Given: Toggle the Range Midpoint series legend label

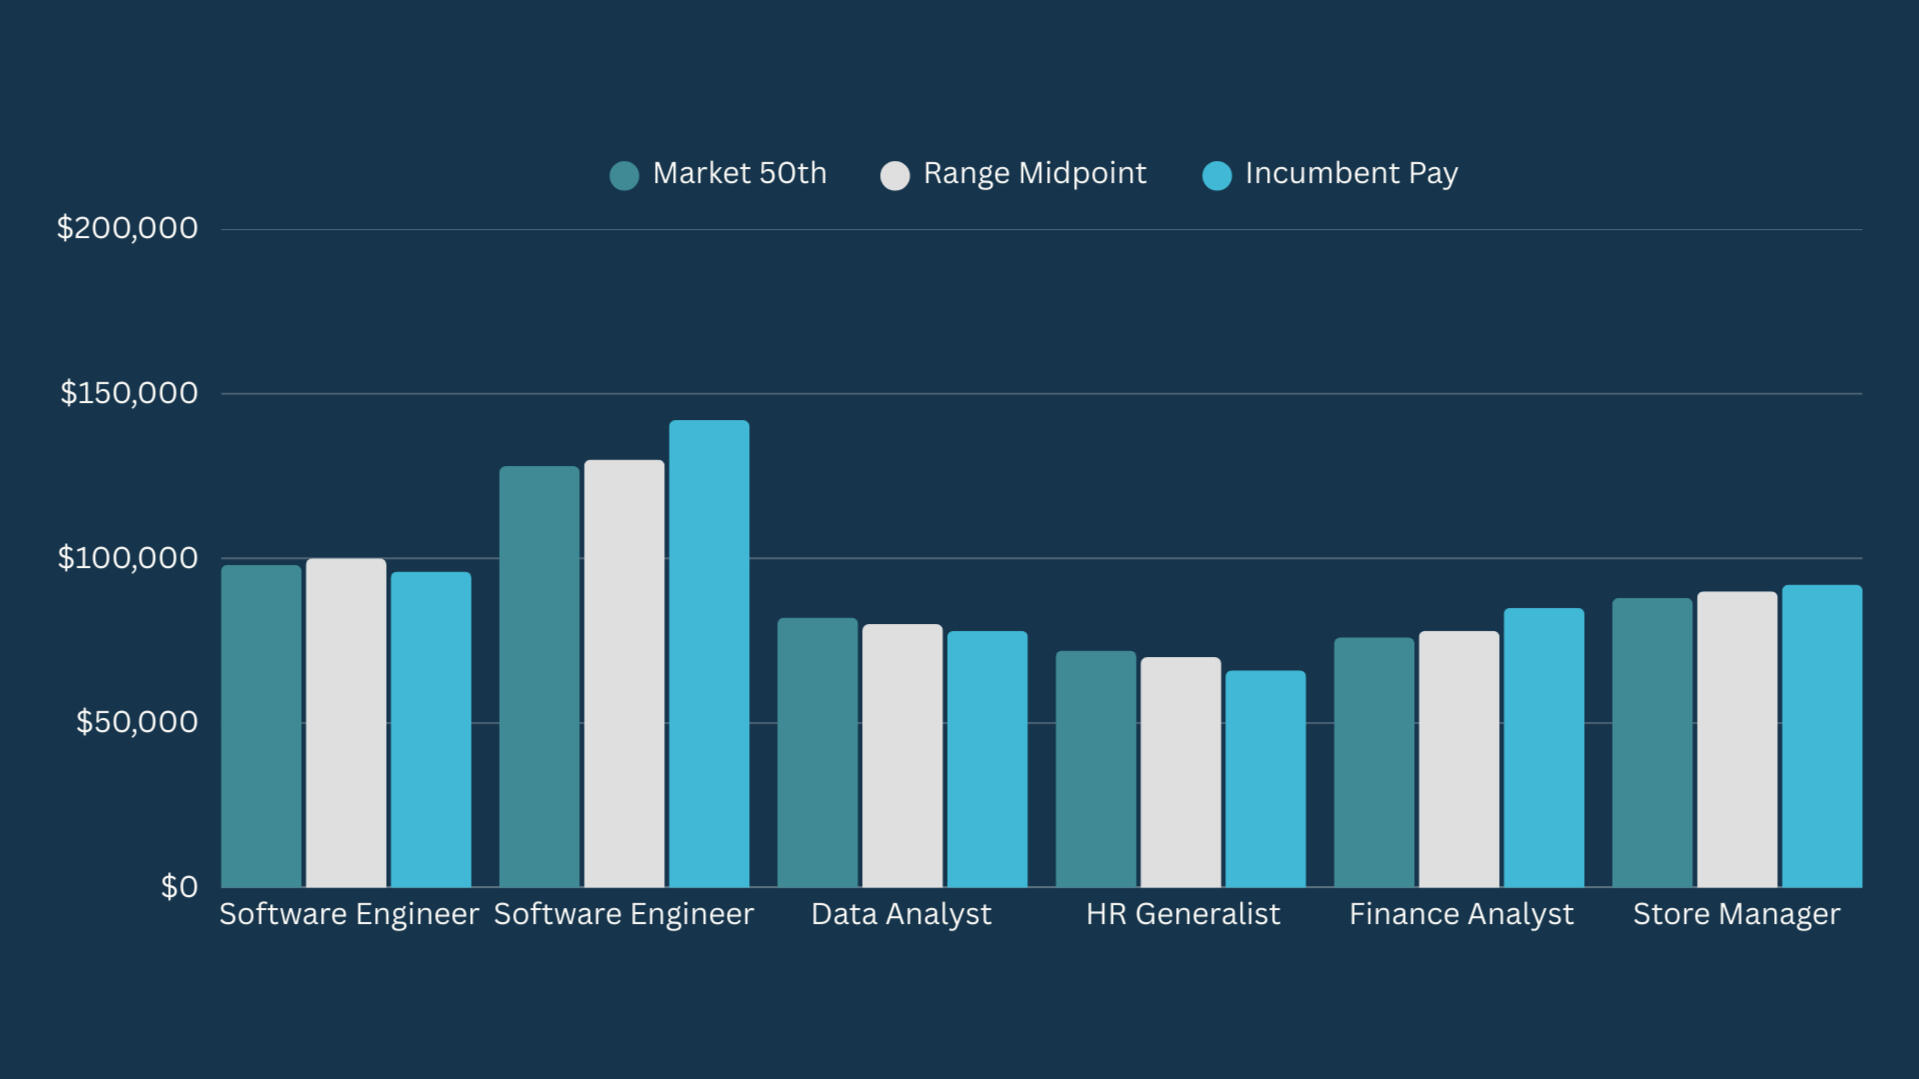Looking at the screenshot, I should [1034, 174].
